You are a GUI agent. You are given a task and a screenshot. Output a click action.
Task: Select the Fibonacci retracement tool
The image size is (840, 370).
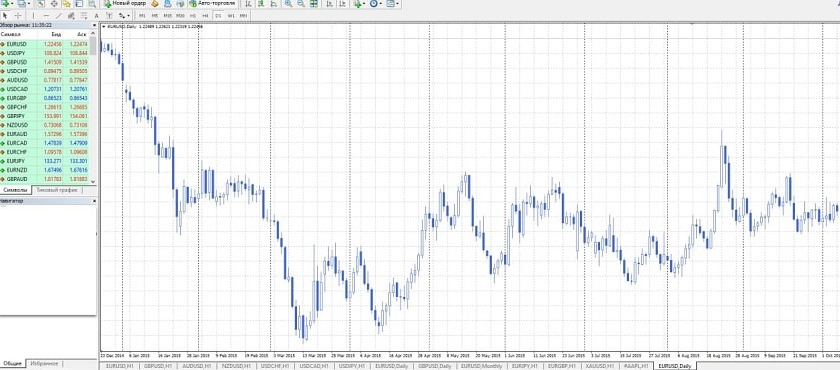(x=84, y=16)
